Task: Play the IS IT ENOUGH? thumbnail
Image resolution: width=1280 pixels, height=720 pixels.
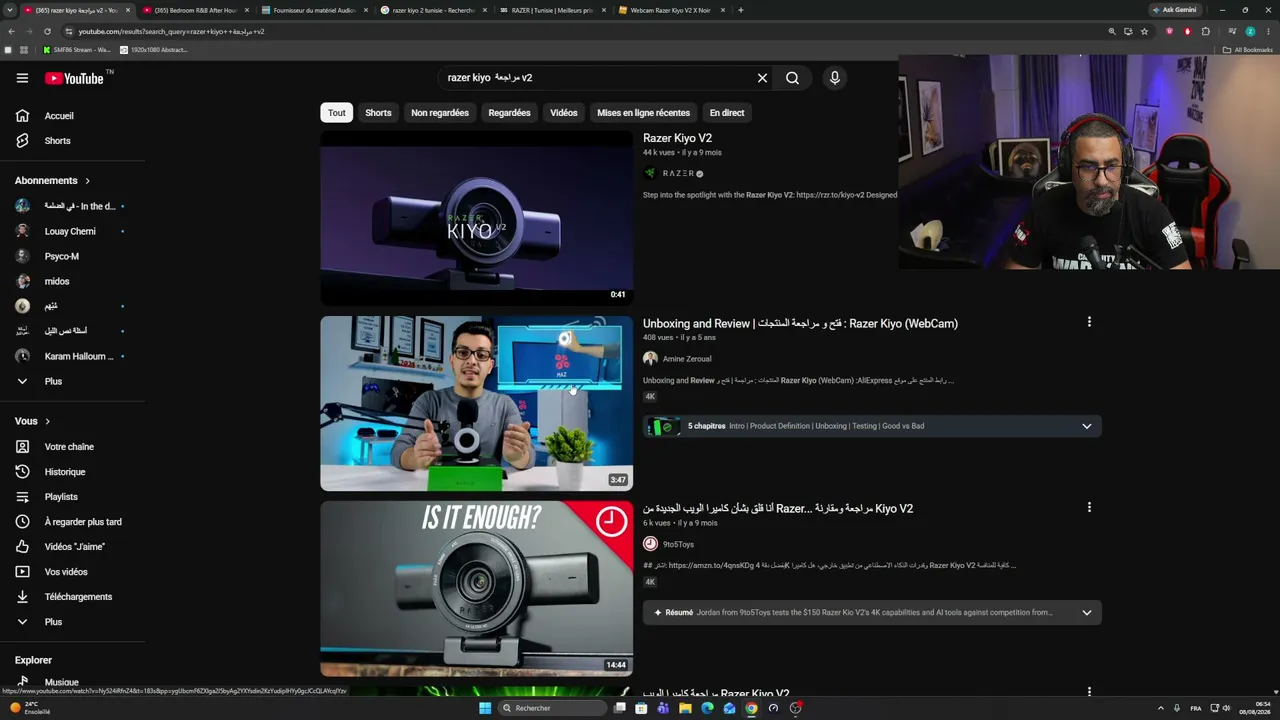Action: click(476, 589)
